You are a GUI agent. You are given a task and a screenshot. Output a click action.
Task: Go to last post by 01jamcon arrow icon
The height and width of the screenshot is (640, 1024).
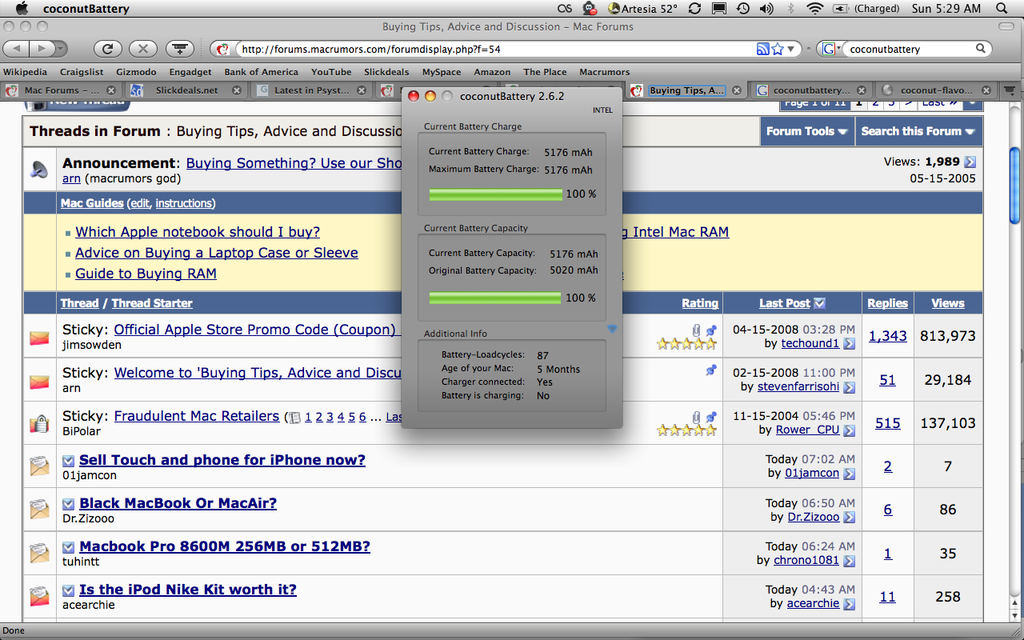[x=848, y=473]
